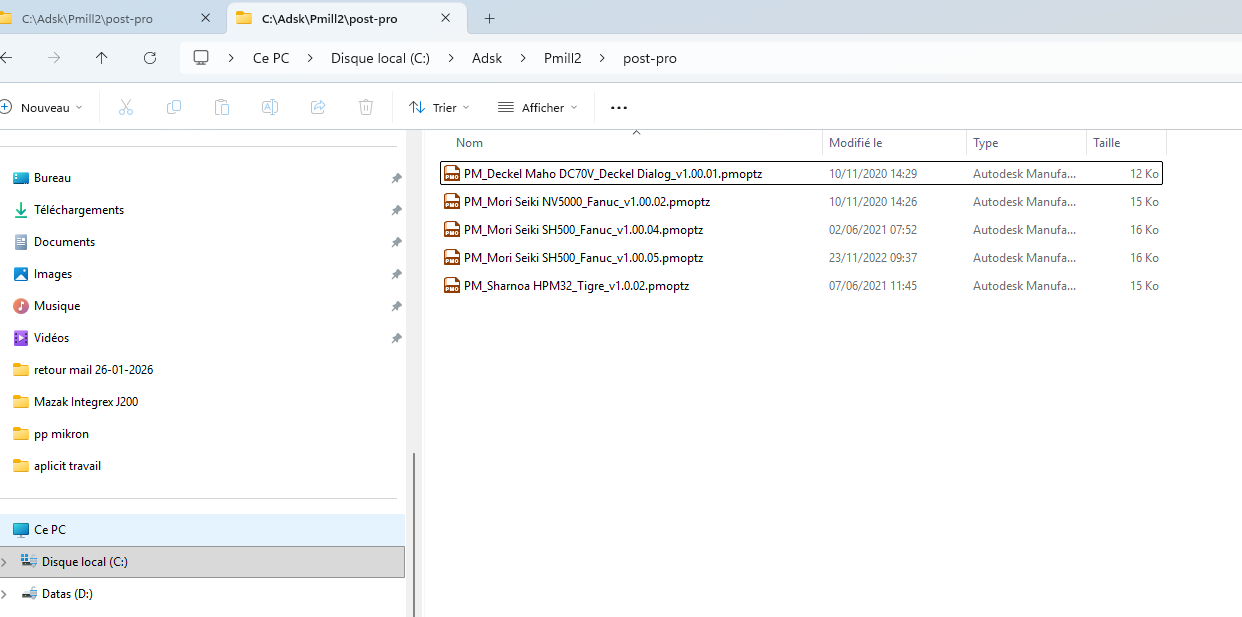Click the navigation pane vertical scrollbar
This screenshot has width=1242, height=617.
coord(414,534)
